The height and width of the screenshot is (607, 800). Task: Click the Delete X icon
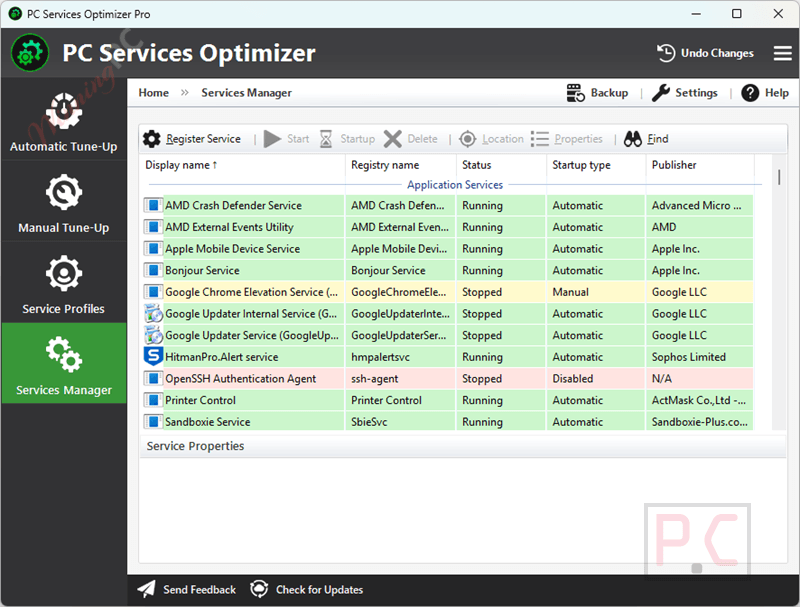[x=392, y=139]
